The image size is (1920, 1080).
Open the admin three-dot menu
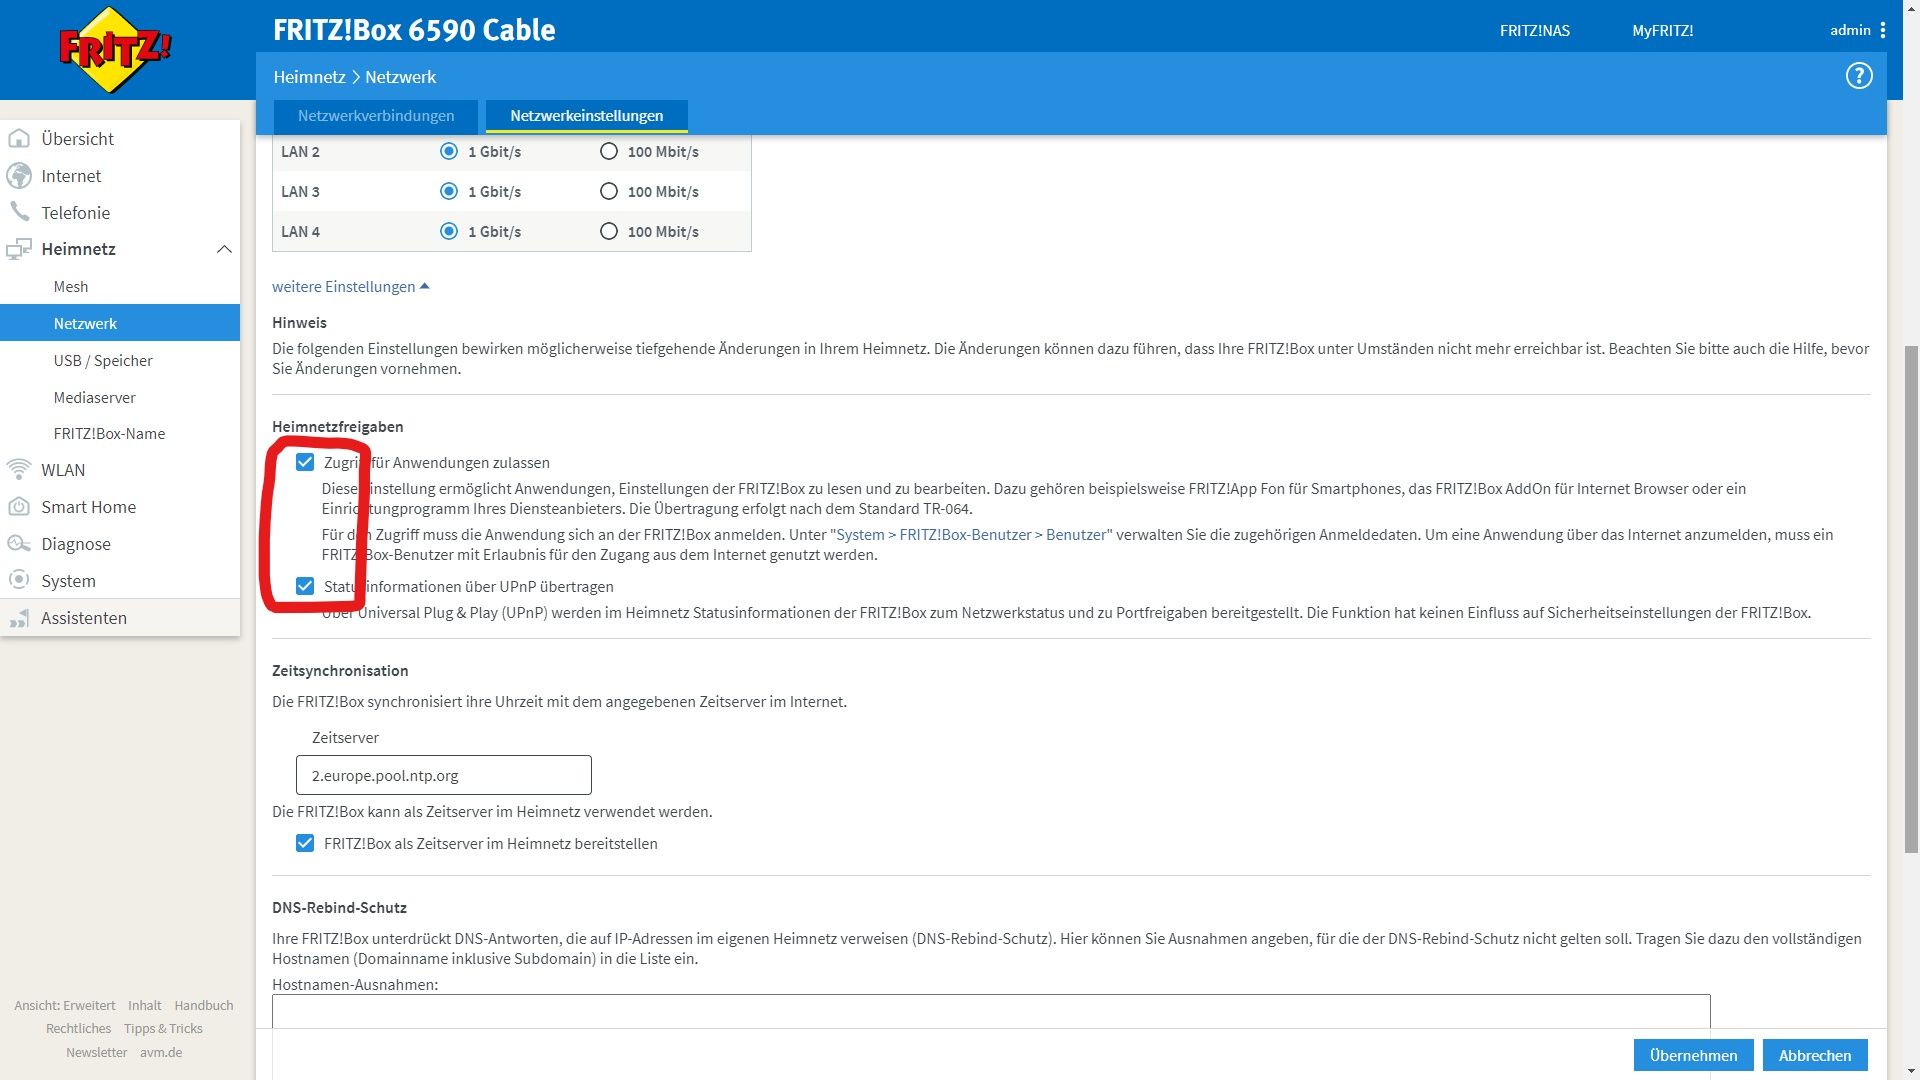click(x=1883, y=30)
